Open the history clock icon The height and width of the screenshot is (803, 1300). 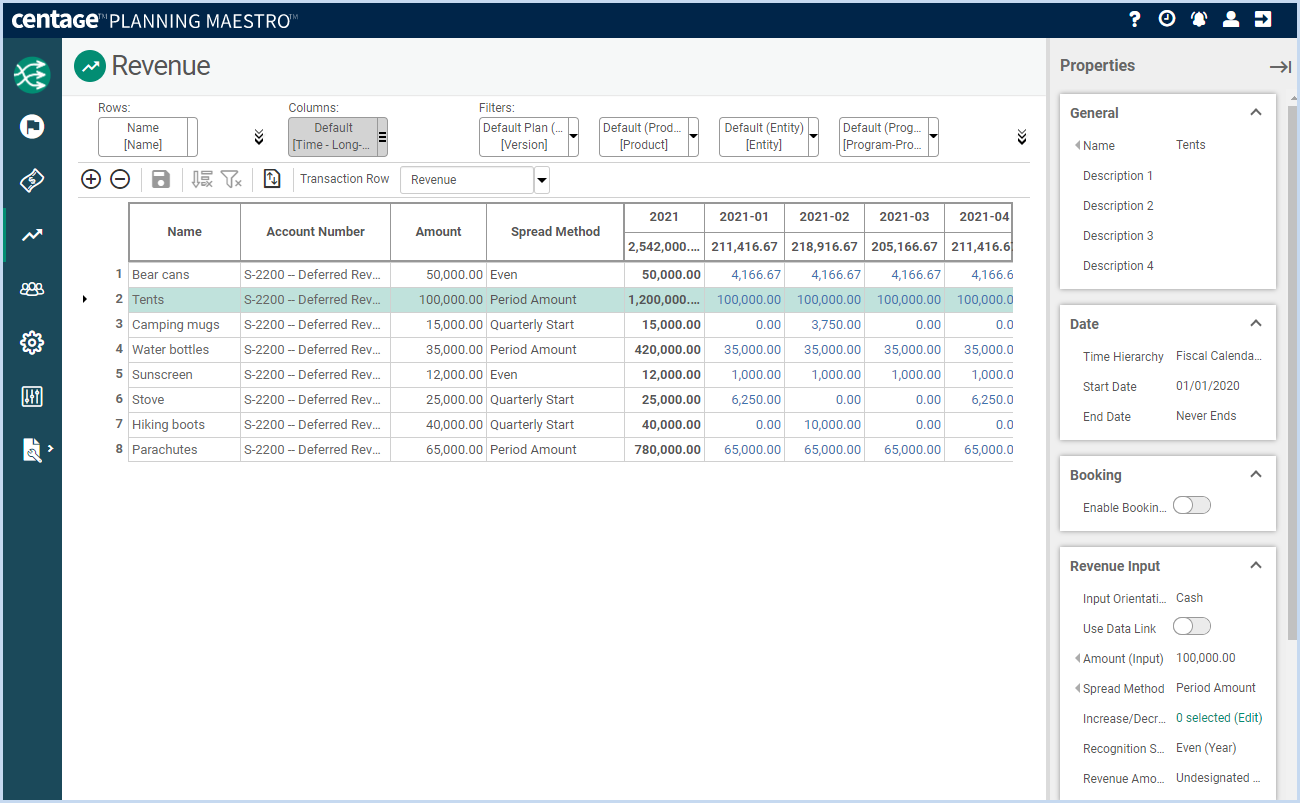tap(1166, 19)
